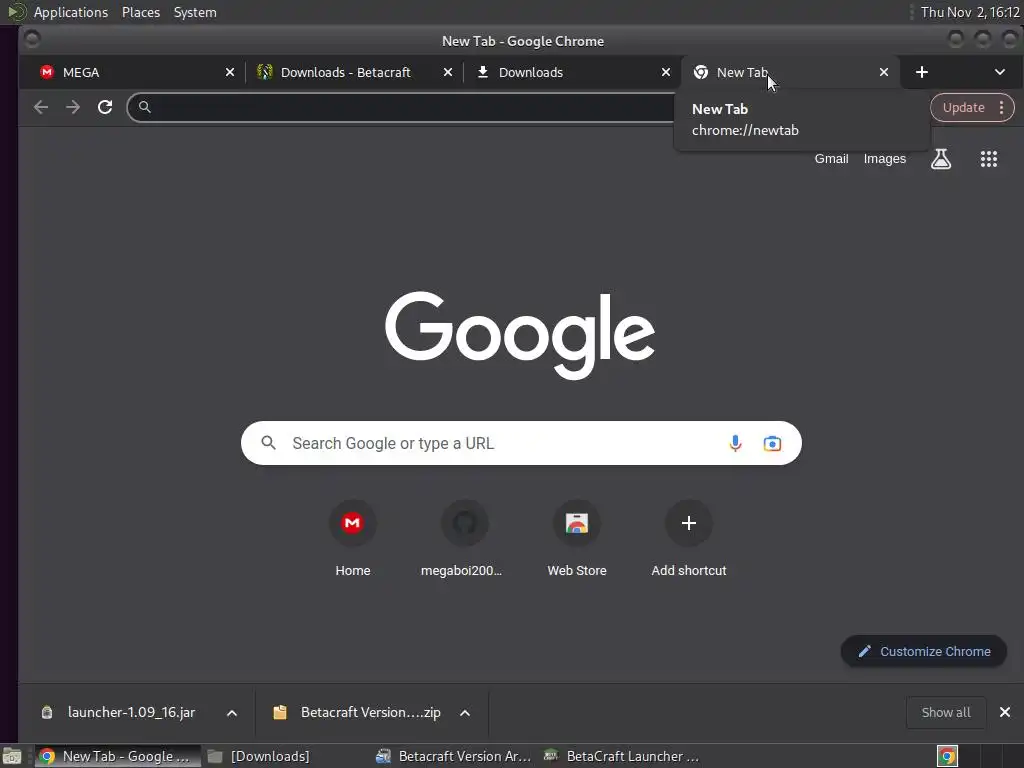The height and width of the screenshot is (768, 1024).
Task: Click the launcher-1.09_16.jar file icon
Action: (47, 712)
